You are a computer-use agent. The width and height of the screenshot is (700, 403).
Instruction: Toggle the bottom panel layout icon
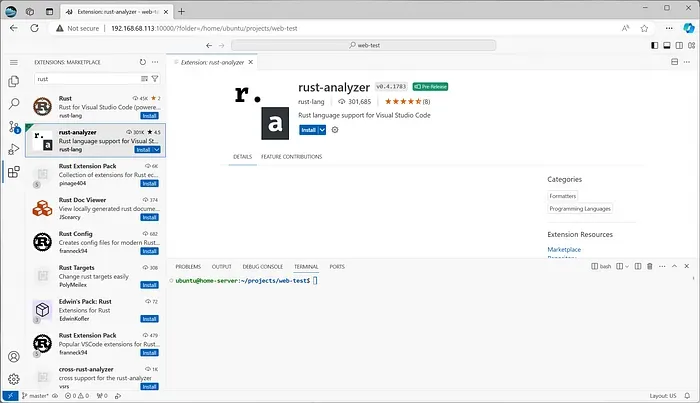(667, 46)
